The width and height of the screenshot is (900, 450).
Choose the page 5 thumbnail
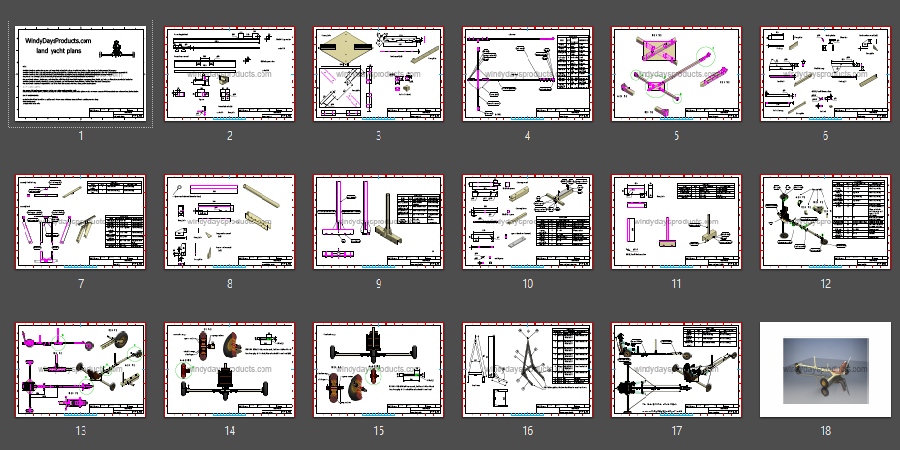(x=676, y=74)
